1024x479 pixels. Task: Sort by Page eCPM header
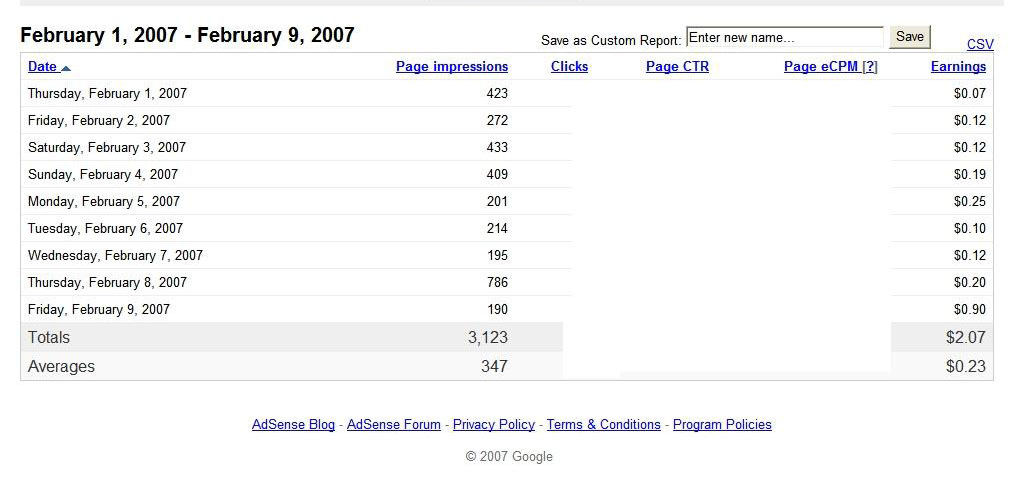[821, 67]
